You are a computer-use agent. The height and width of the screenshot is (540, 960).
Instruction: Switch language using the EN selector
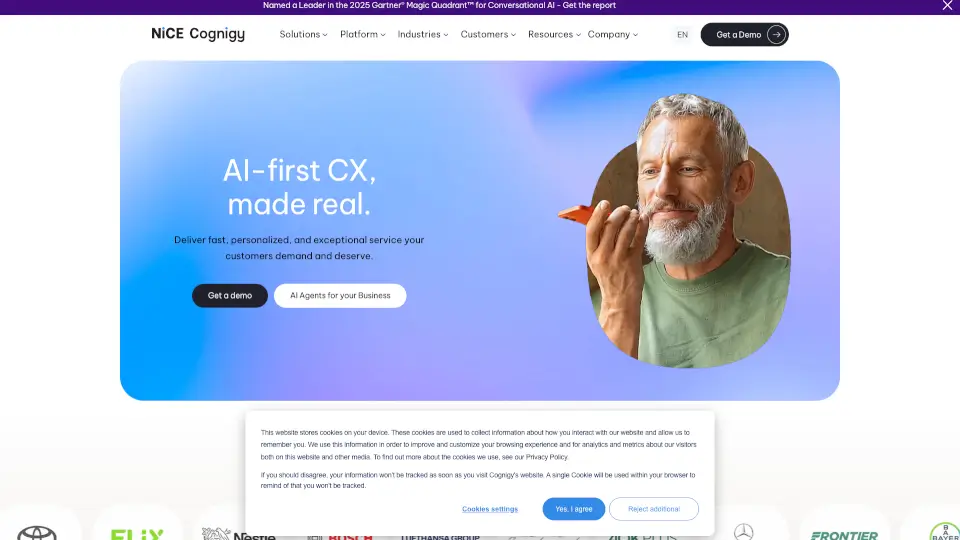pyautogui.click(x=682, y=35)
